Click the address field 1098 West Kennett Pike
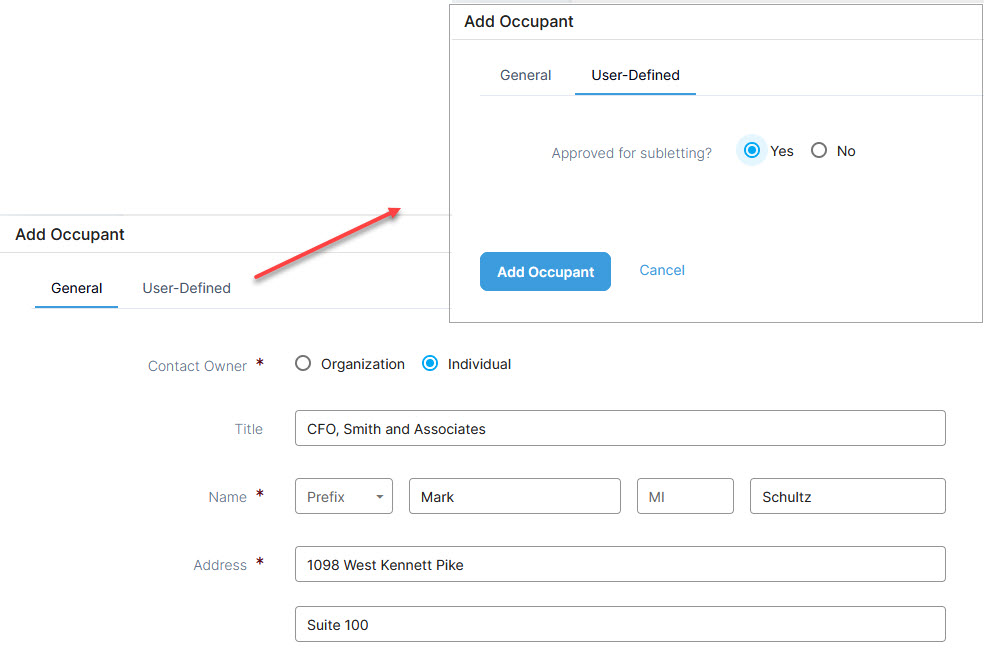 click(x=620, y=564)
